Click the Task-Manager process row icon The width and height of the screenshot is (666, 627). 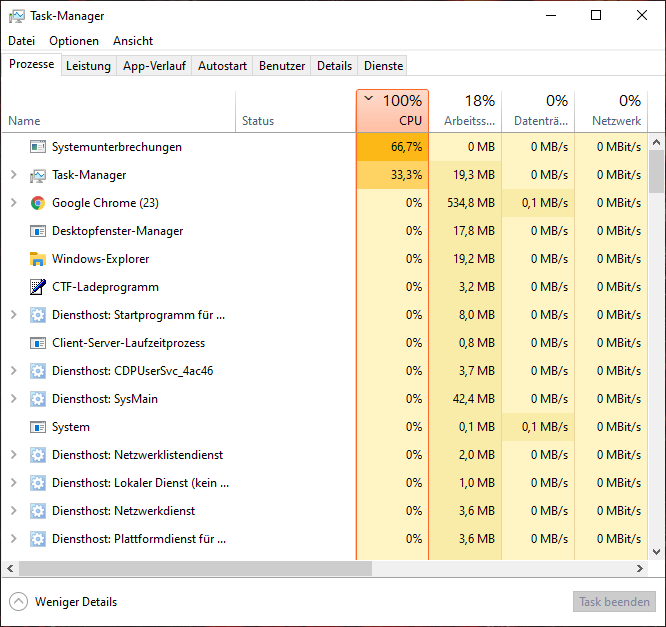point(38,175)
